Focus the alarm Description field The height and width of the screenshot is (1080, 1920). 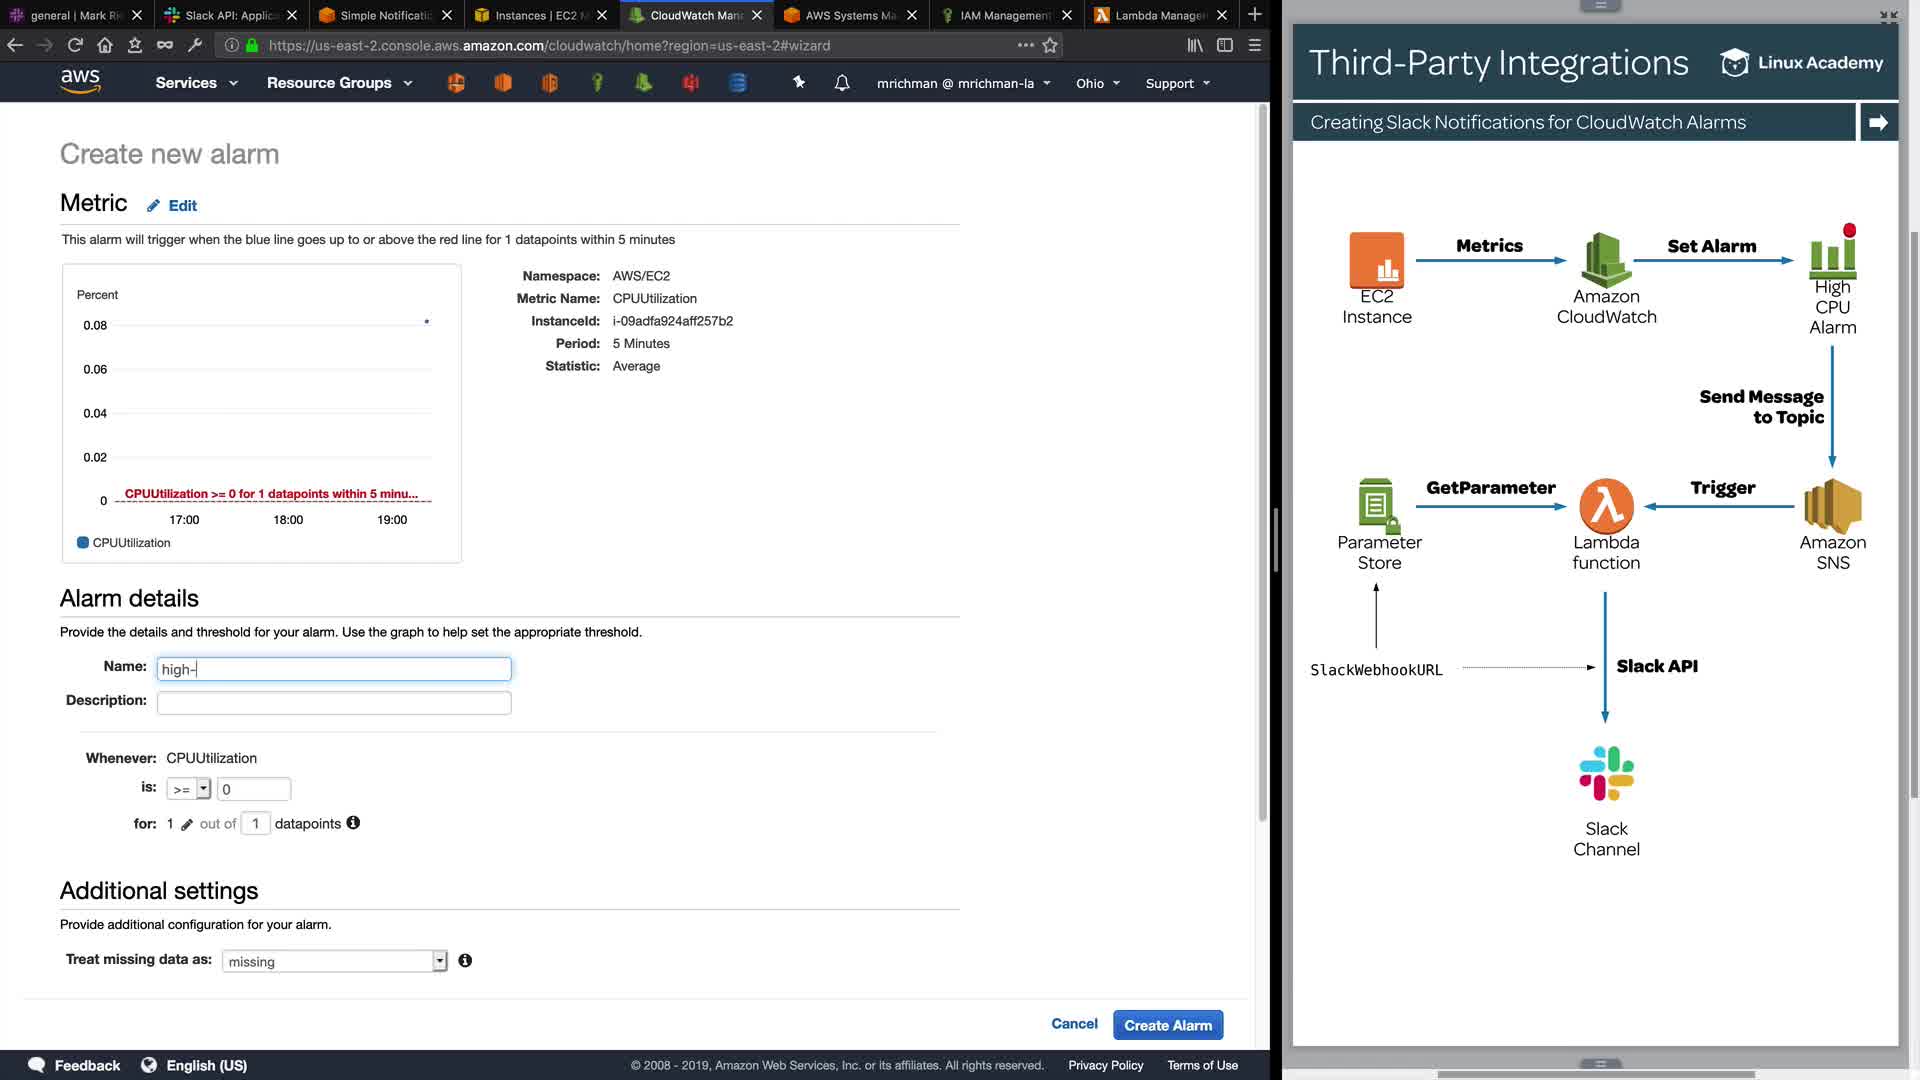coord(334,703)
